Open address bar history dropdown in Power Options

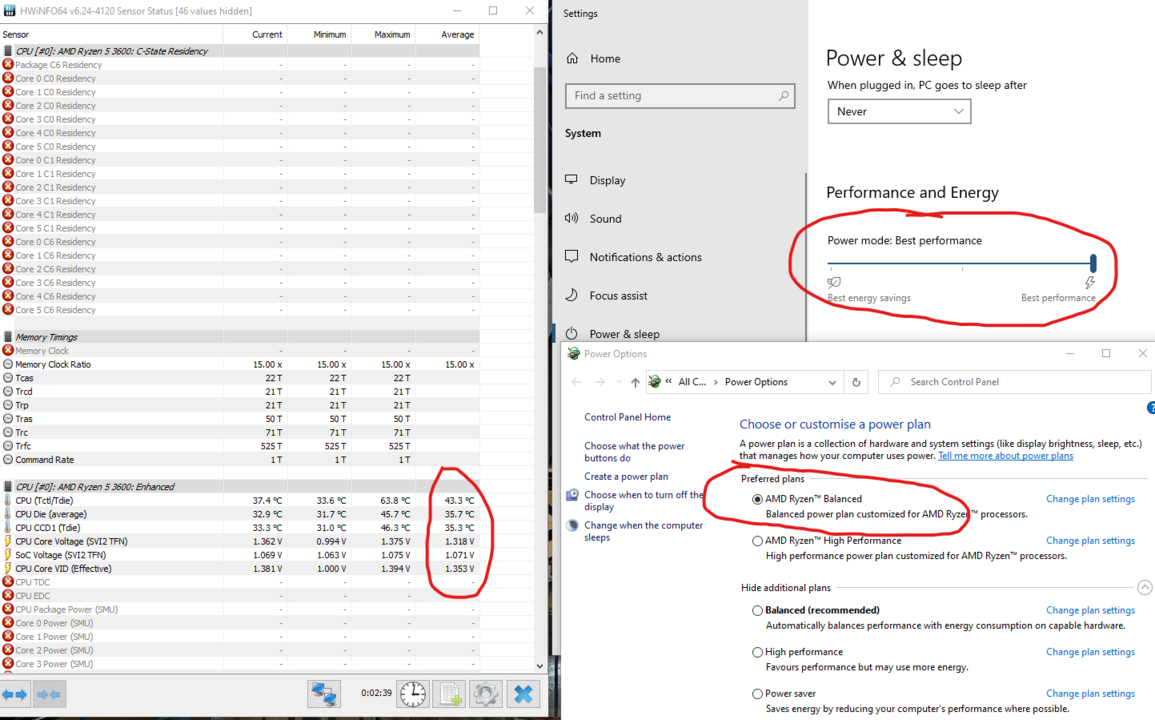pyautogui.click(x=832, y=382)
